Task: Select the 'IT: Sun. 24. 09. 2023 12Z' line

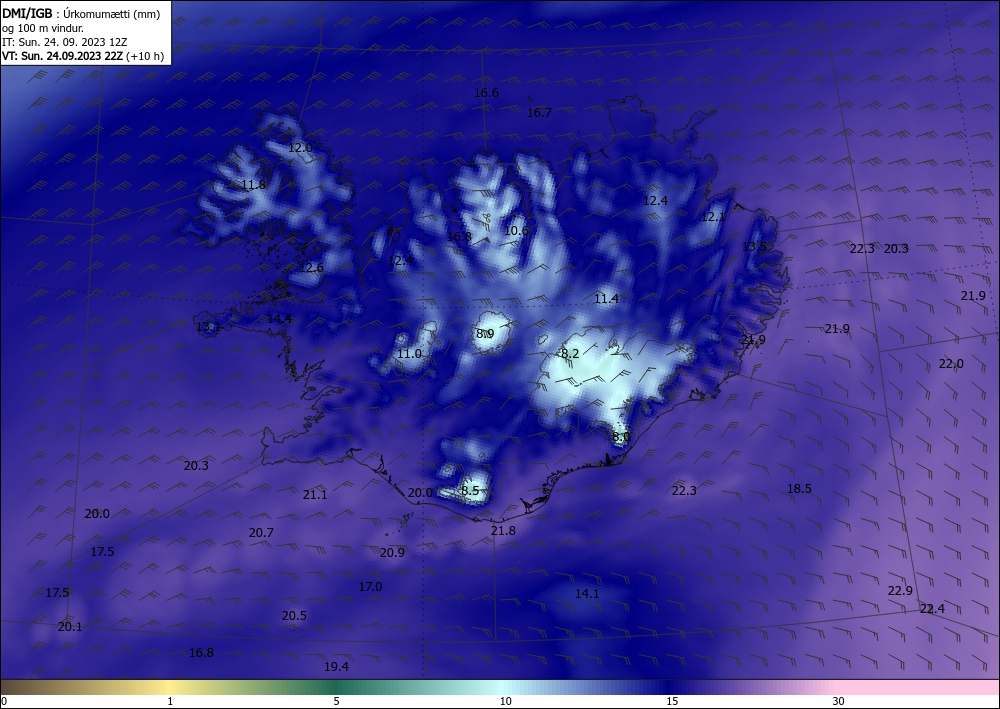Action: pyautogui.click(x=64, y=42)
